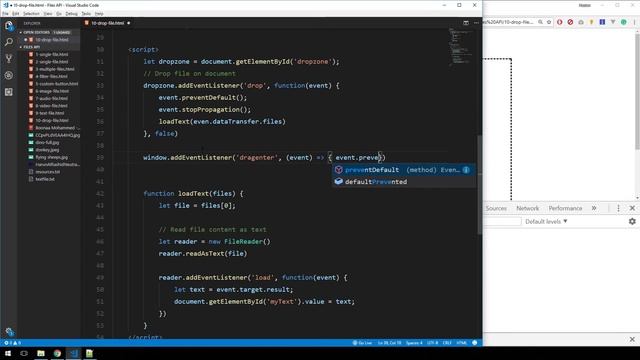Click info icon on preventDefault suggestion
The height and width of the screenshot is (360, 640).
click(466, 170)
